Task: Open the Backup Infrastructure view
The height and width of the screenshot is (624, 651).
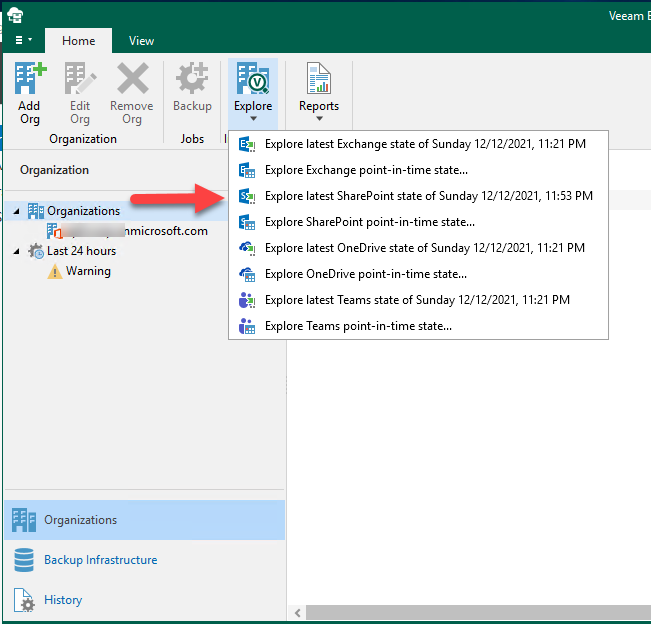Action: click(144, 560)
